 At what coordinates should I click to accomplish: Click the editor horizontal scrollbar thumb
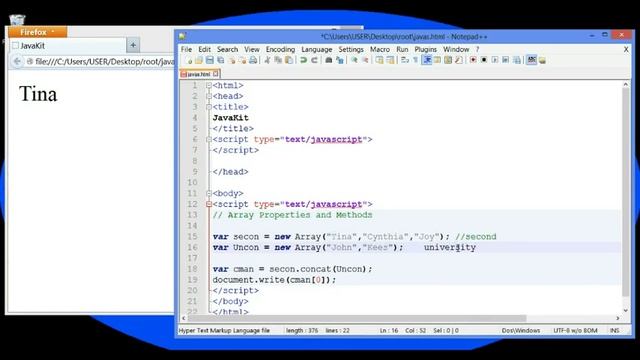[356, 318]
